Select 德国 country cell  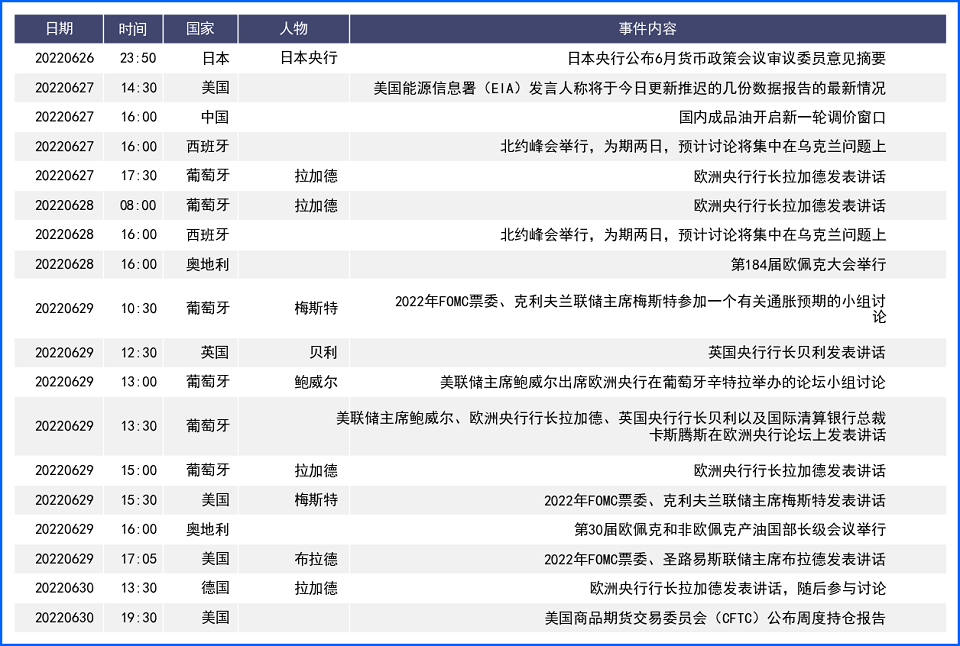click(x=215, y=588)
